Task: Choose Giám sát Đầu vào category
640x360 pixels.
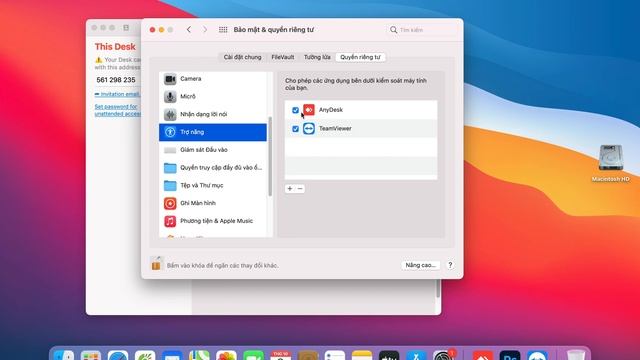Action: [x=213, y=150]
